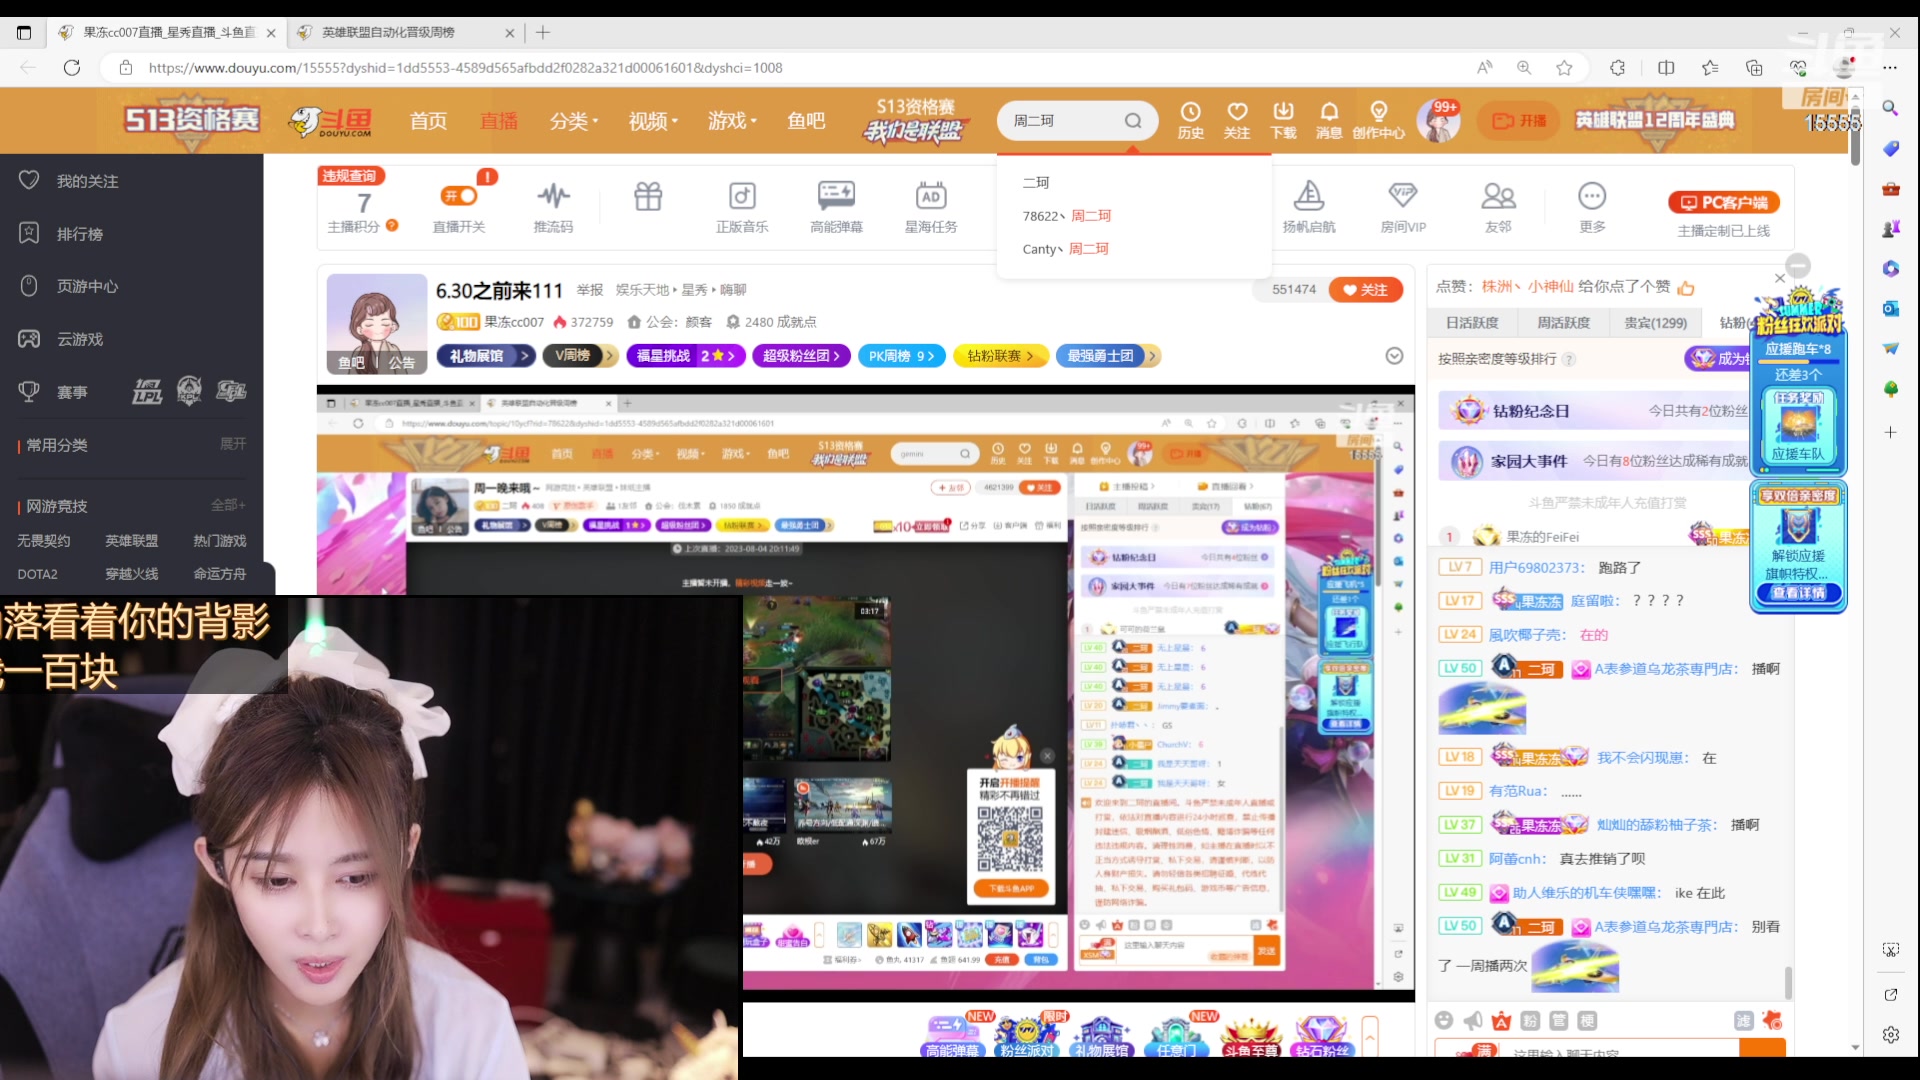This screenshot has width=1920, height=1080.
Task: Click the user avatar with 99+ badge
Action: (x=1438, y=121)
